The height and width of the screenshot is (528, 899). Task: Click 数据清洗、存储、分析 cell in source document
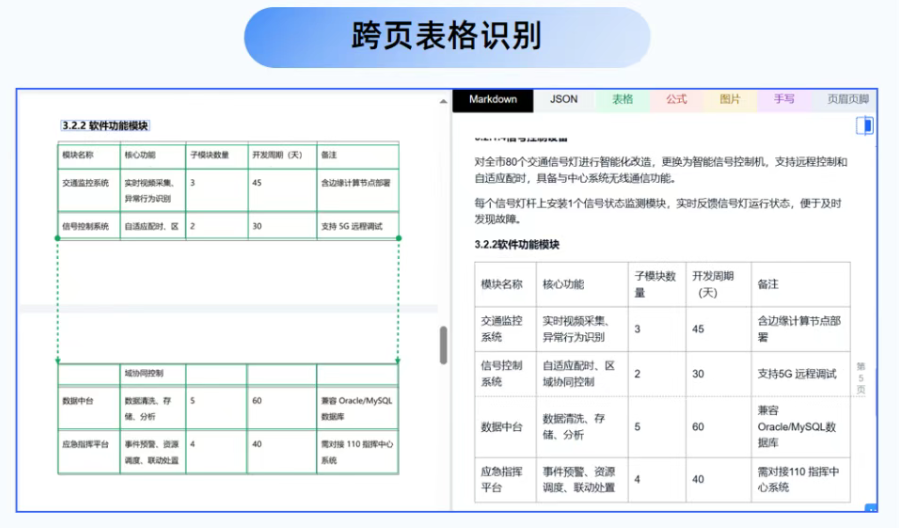coord(153,408)
